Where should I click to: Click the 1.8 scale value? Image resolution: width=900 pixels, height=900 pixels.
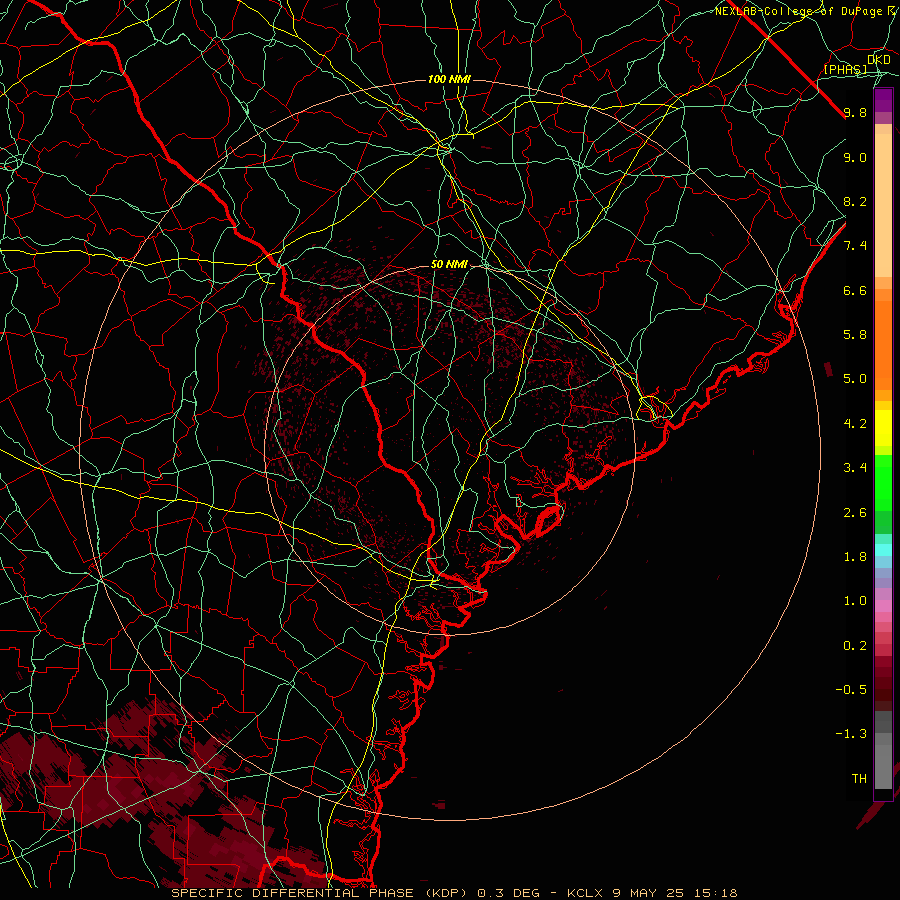855,557
